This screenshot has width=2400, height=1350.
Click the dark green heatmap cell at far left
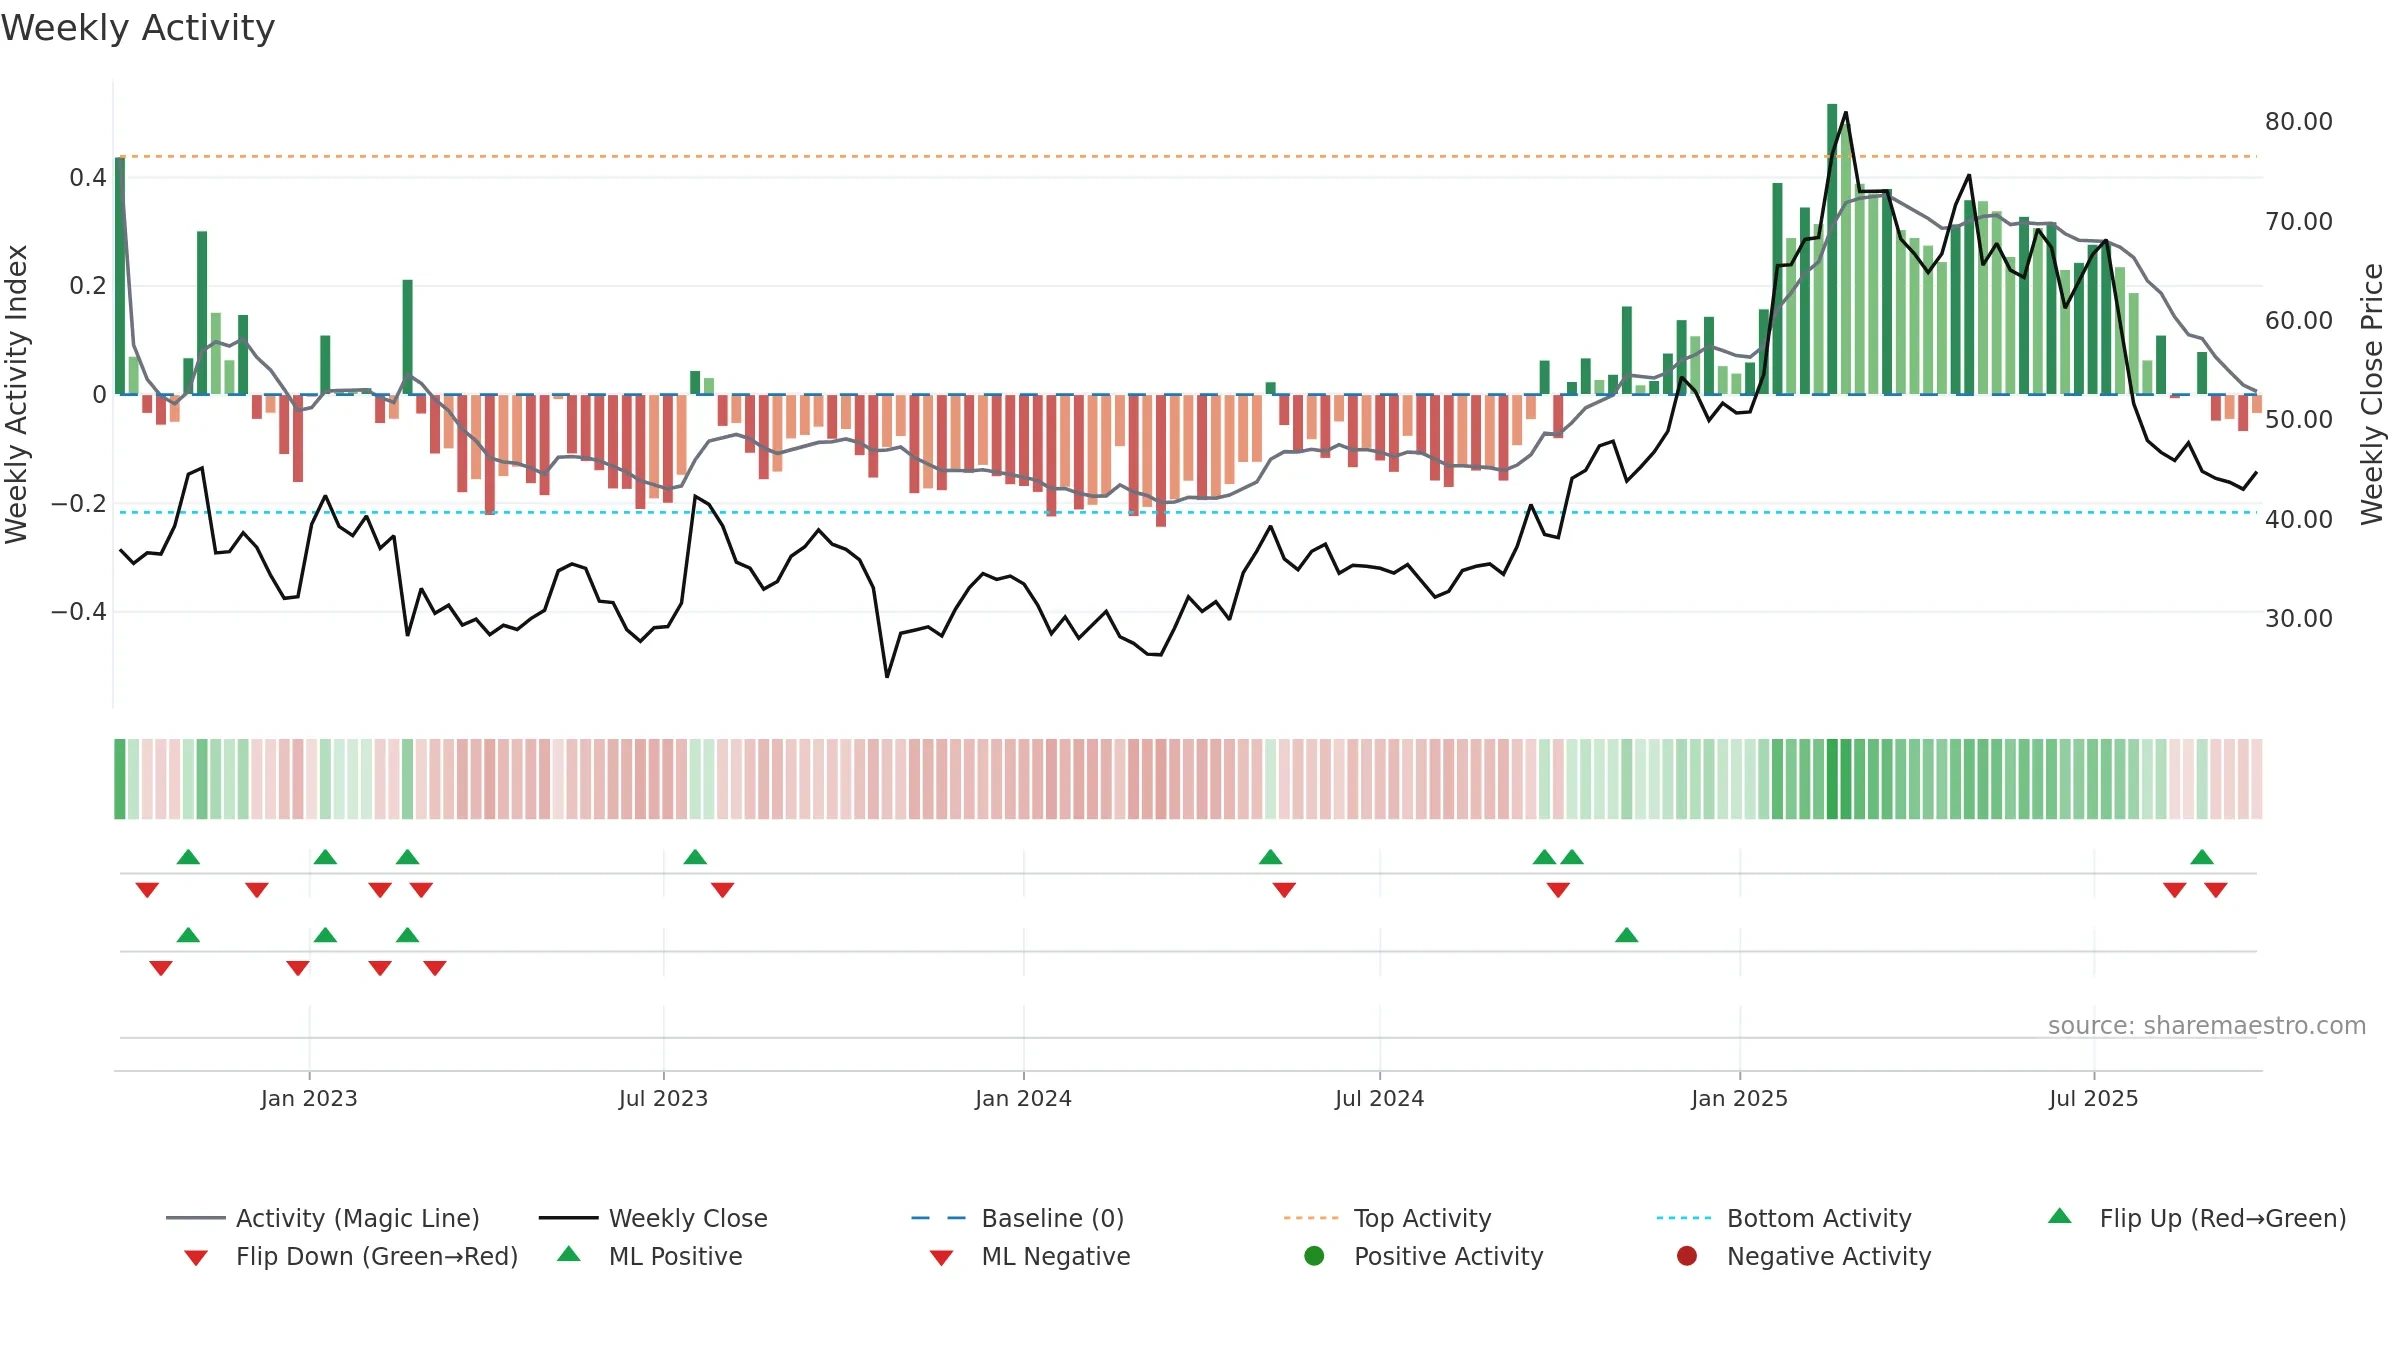(120, 779)
